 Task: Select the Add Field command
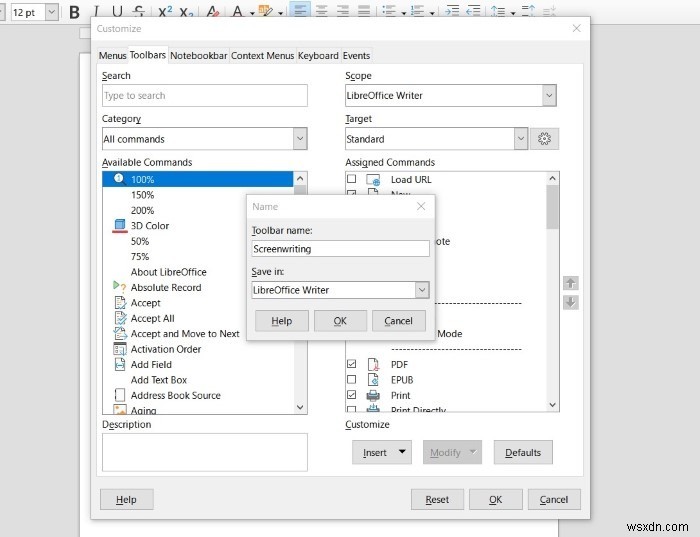(x=151, y=365)
